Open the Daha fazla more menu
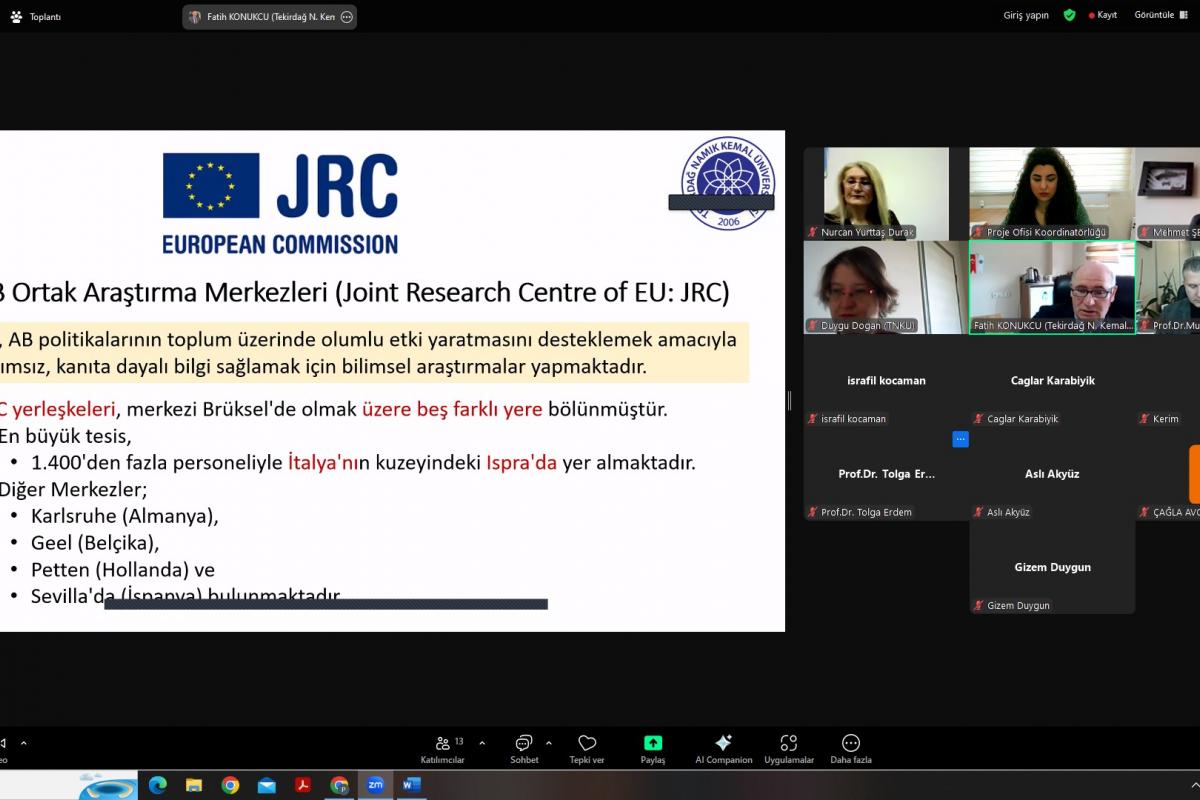The height and width of the screenshot is (800, 1200). 851,749
